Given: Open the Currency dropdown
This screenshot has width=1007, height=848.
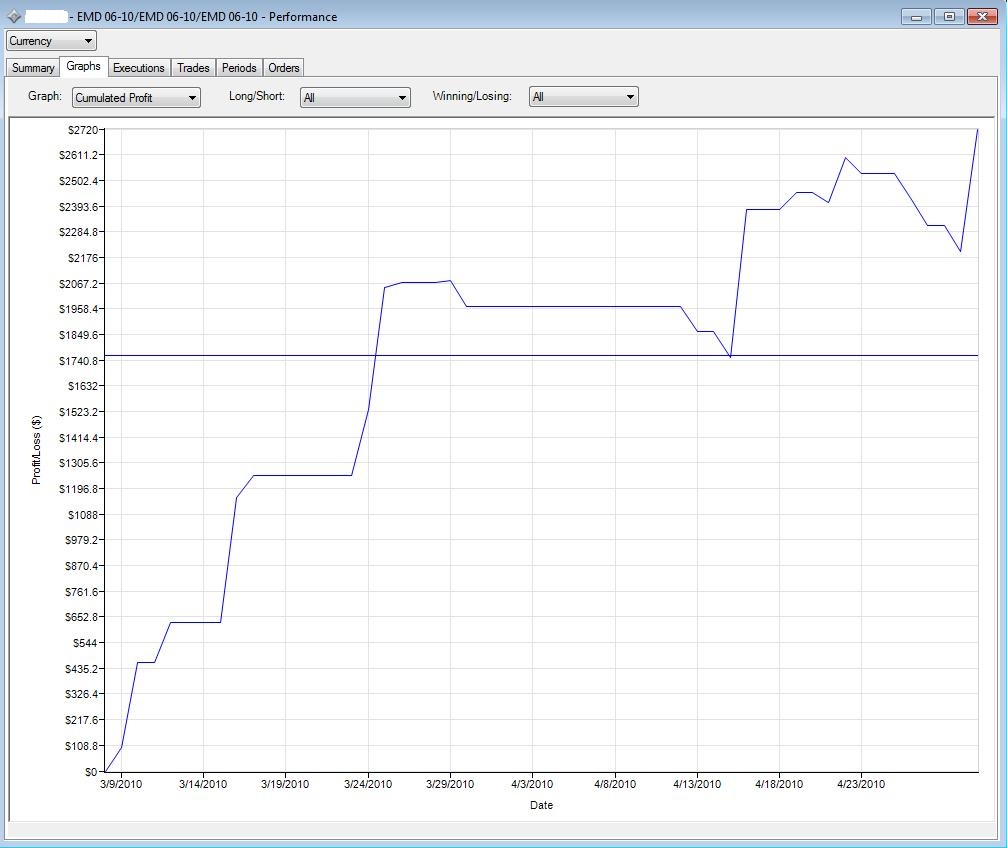Looking at the screenshot, I should [x=51, y=41].
